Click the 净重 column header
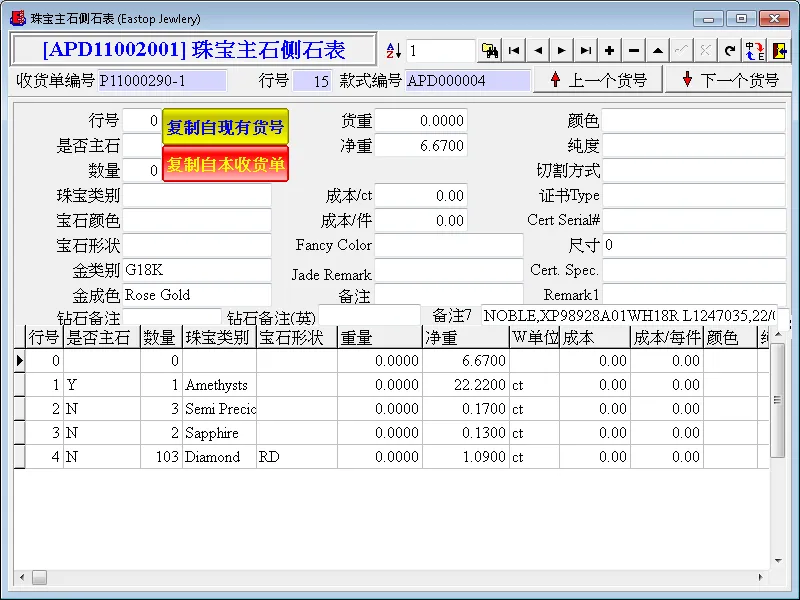Image resolution: width=800 pixels, height=600 pixels. coord(465,338)
